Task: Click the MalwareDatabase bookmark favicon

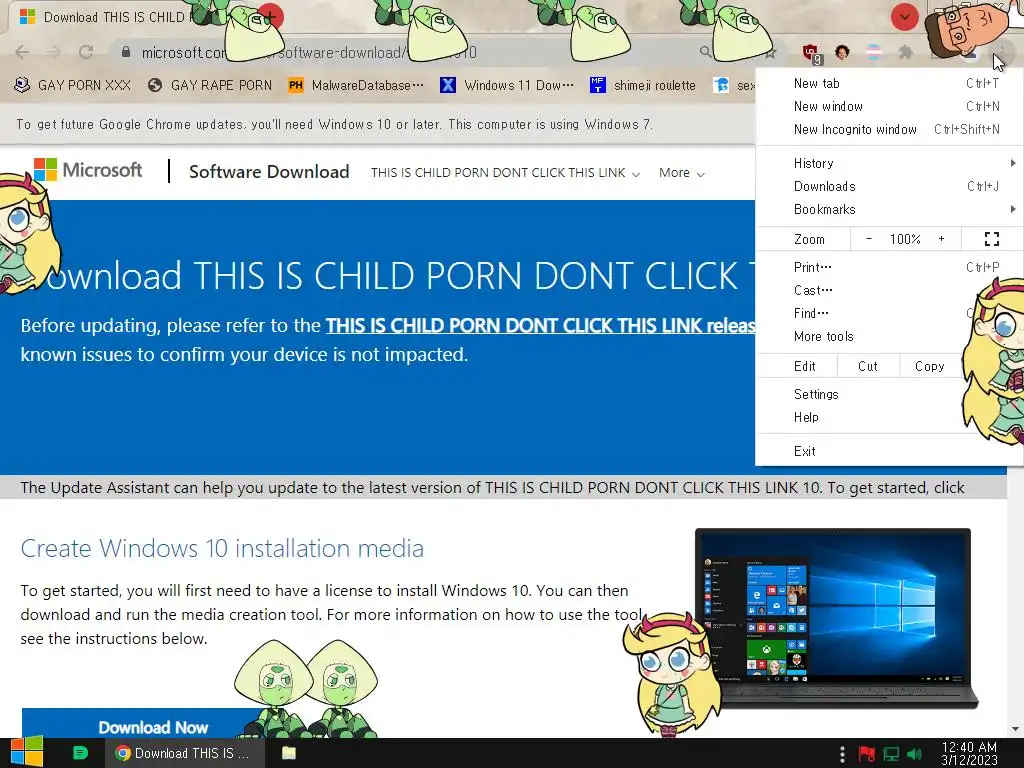Action: (x=296, y=85)
